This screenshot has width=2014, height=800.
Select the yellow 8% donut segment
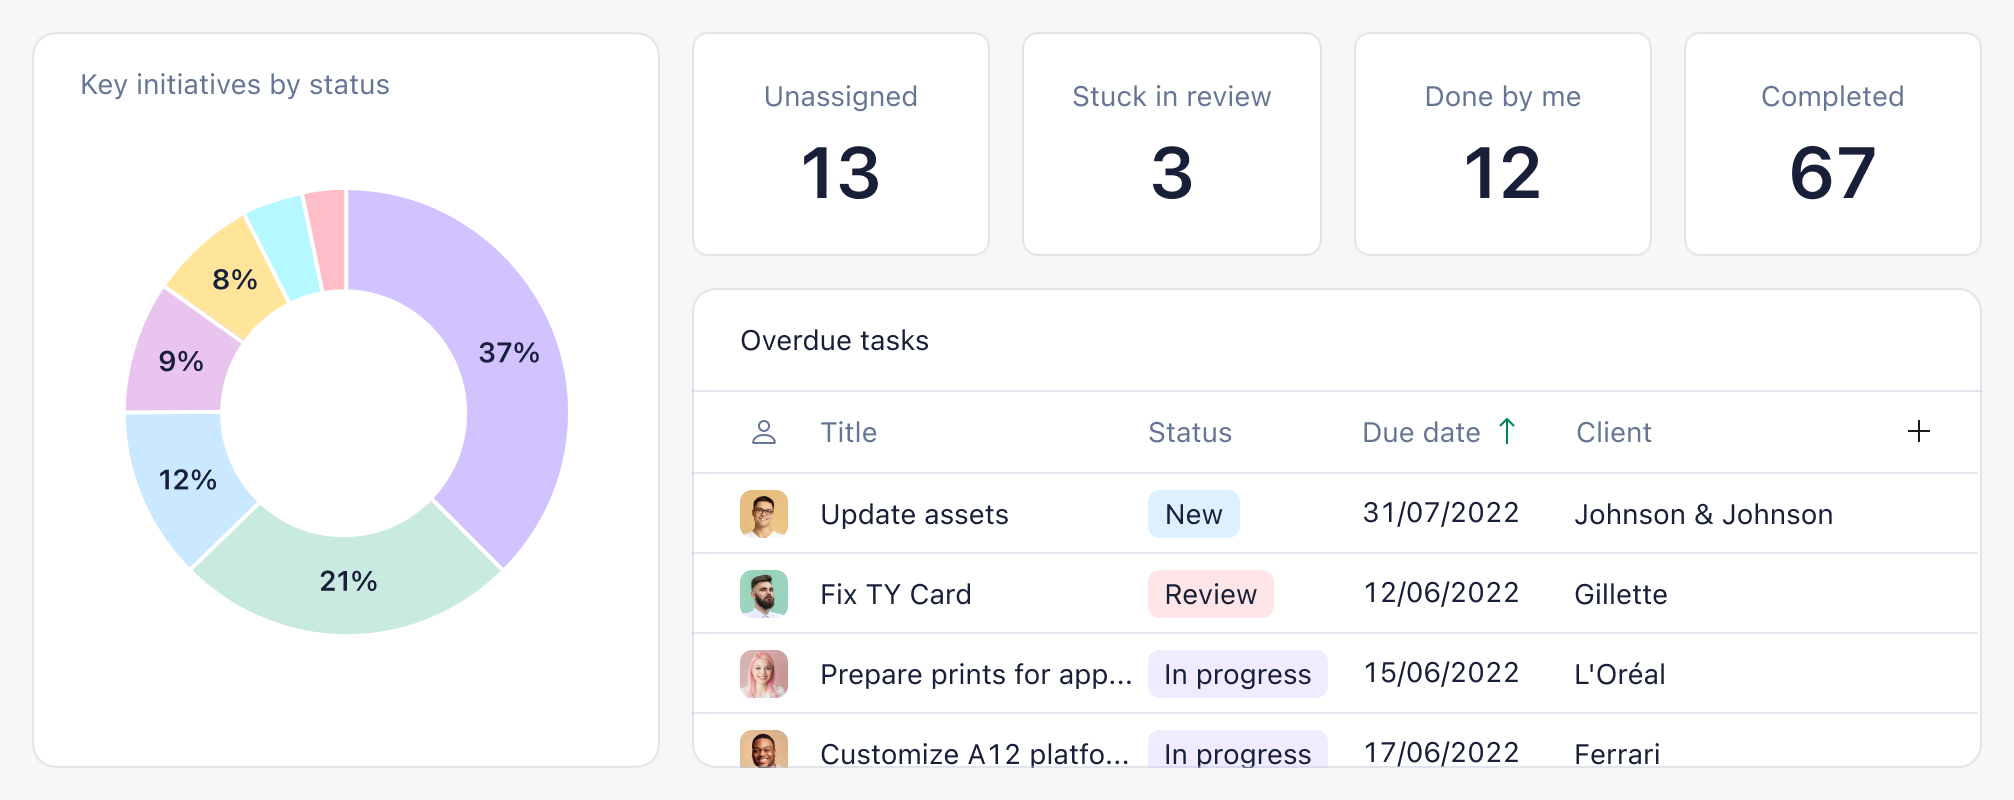pyautogui.click(x=234, y=279)
